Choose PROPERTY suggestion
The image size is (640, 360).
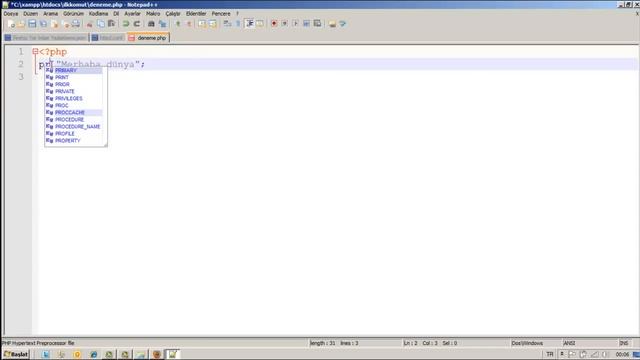(x=74, y=140)
